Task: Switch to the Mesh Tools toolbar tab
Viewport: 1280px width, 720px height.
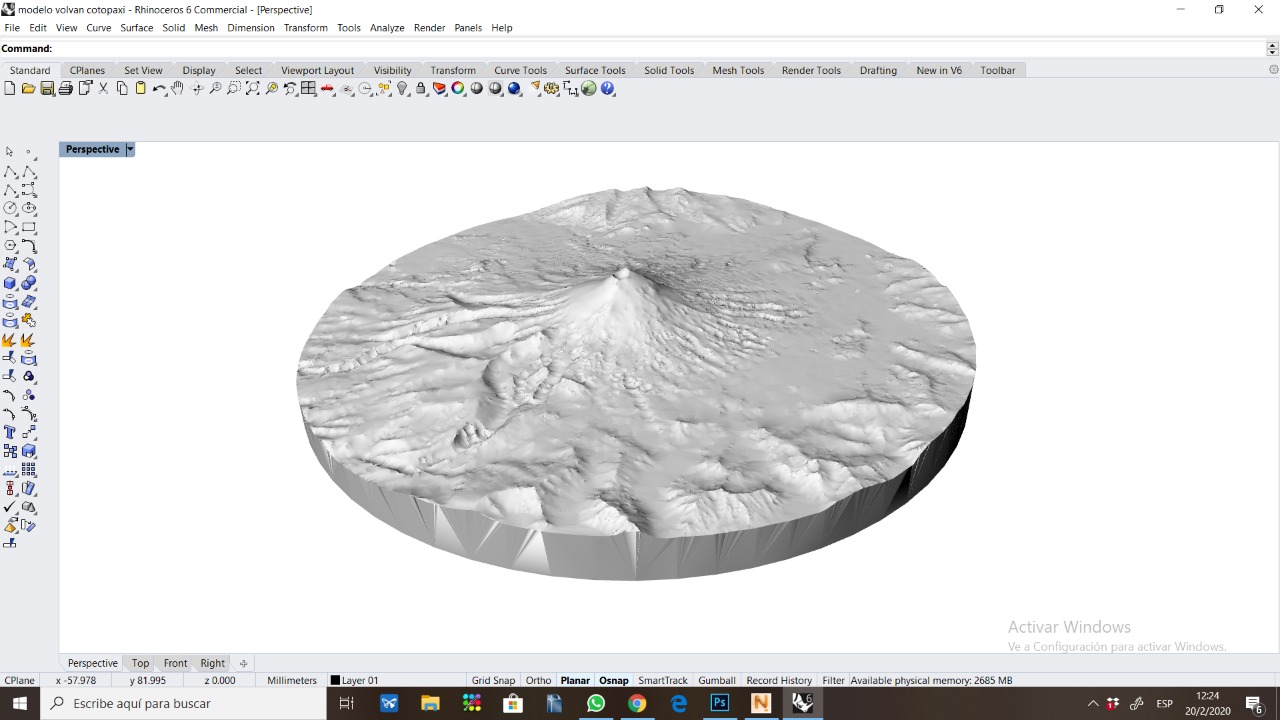Action: [x=738, y=70]
